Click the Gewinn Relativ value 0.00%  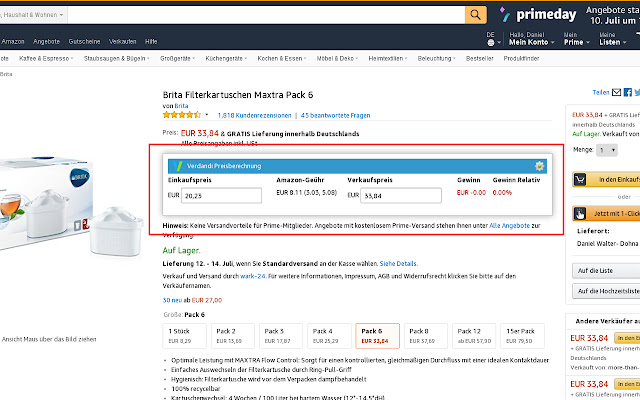tap(502, 192)
